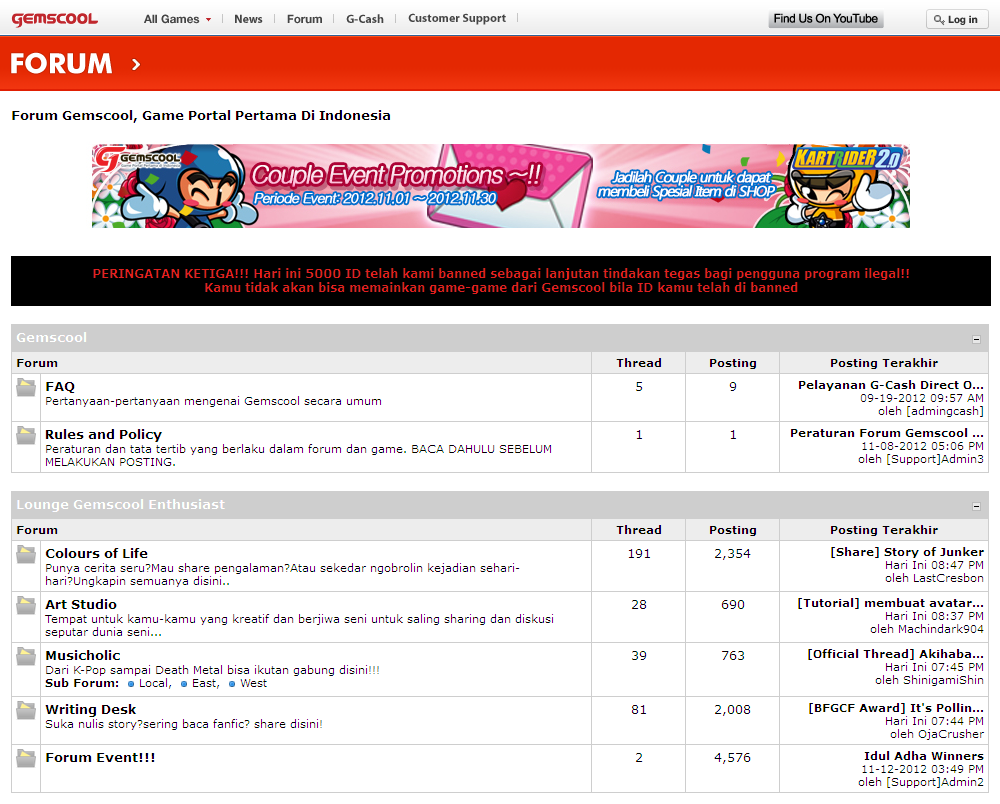Screen dimensions: 1000x804
Task: Click the Gemscool logo
Action: click(55, 19)
